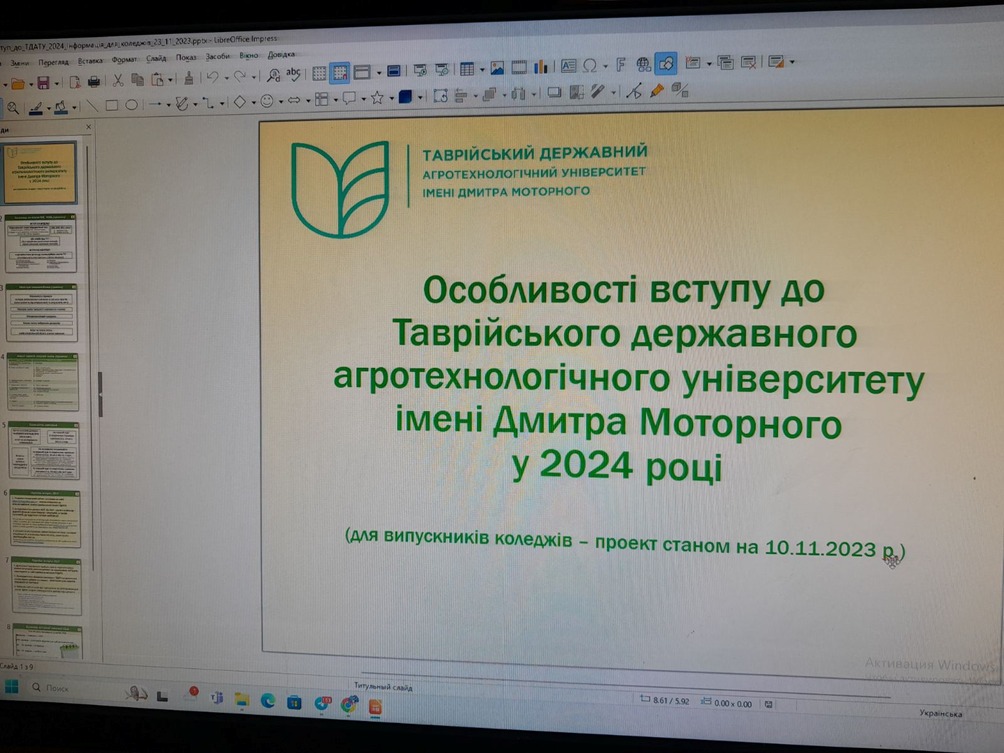Insert hyperlink globe icon

643,64
